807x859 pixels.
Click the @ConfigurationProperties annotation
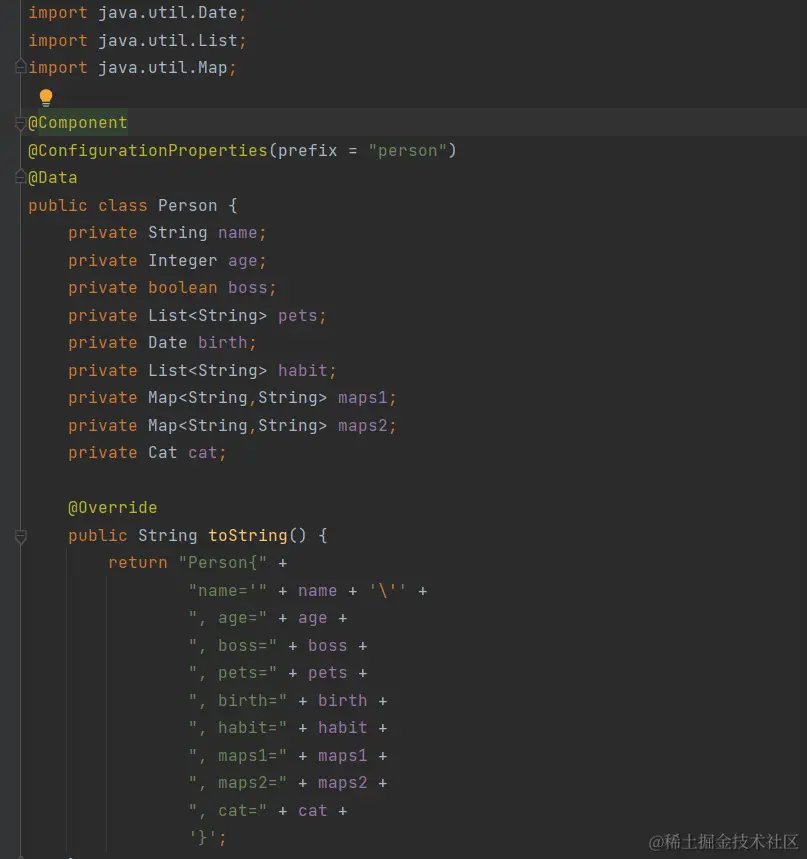tap(148, 151)
